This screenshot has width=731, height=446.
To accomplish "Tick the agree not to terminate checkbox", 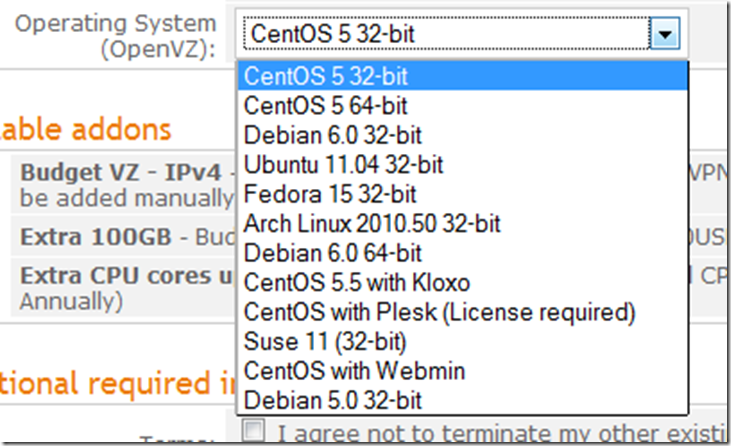I will [254, 430].
